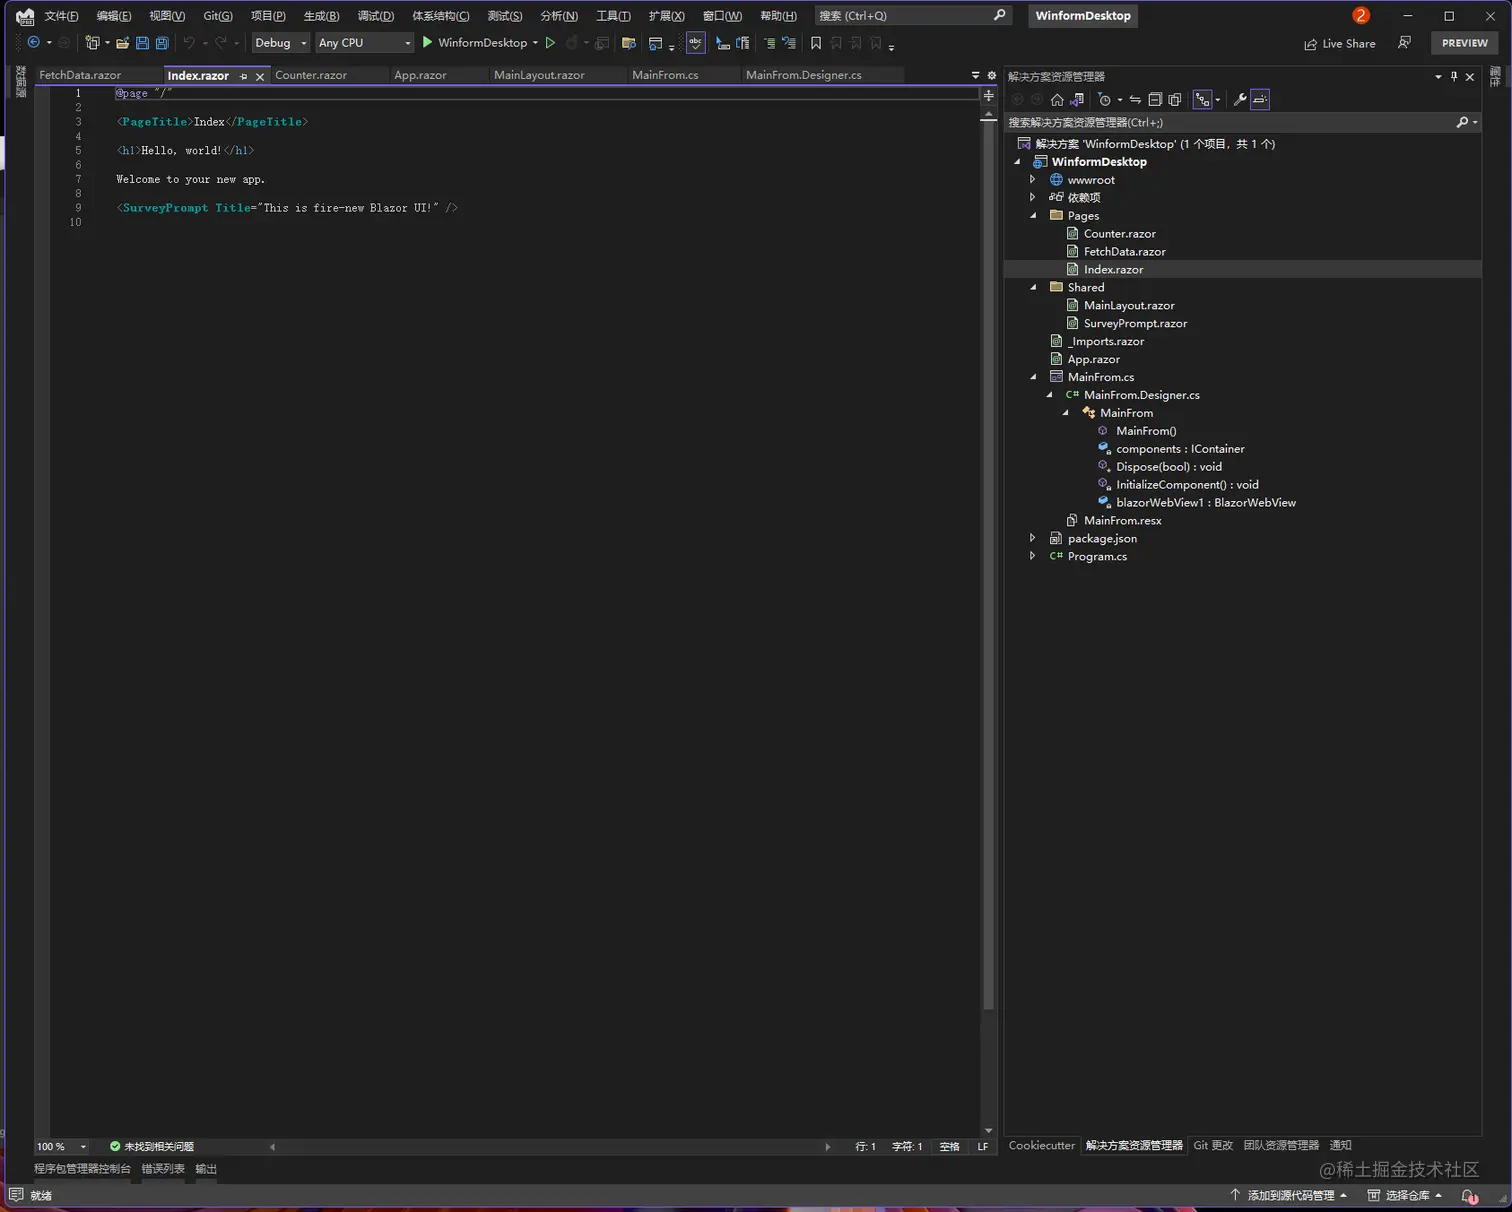Collapse the Shared folder
The width and height of the screenshot is (1512, 1212).
coord(1033,287)
